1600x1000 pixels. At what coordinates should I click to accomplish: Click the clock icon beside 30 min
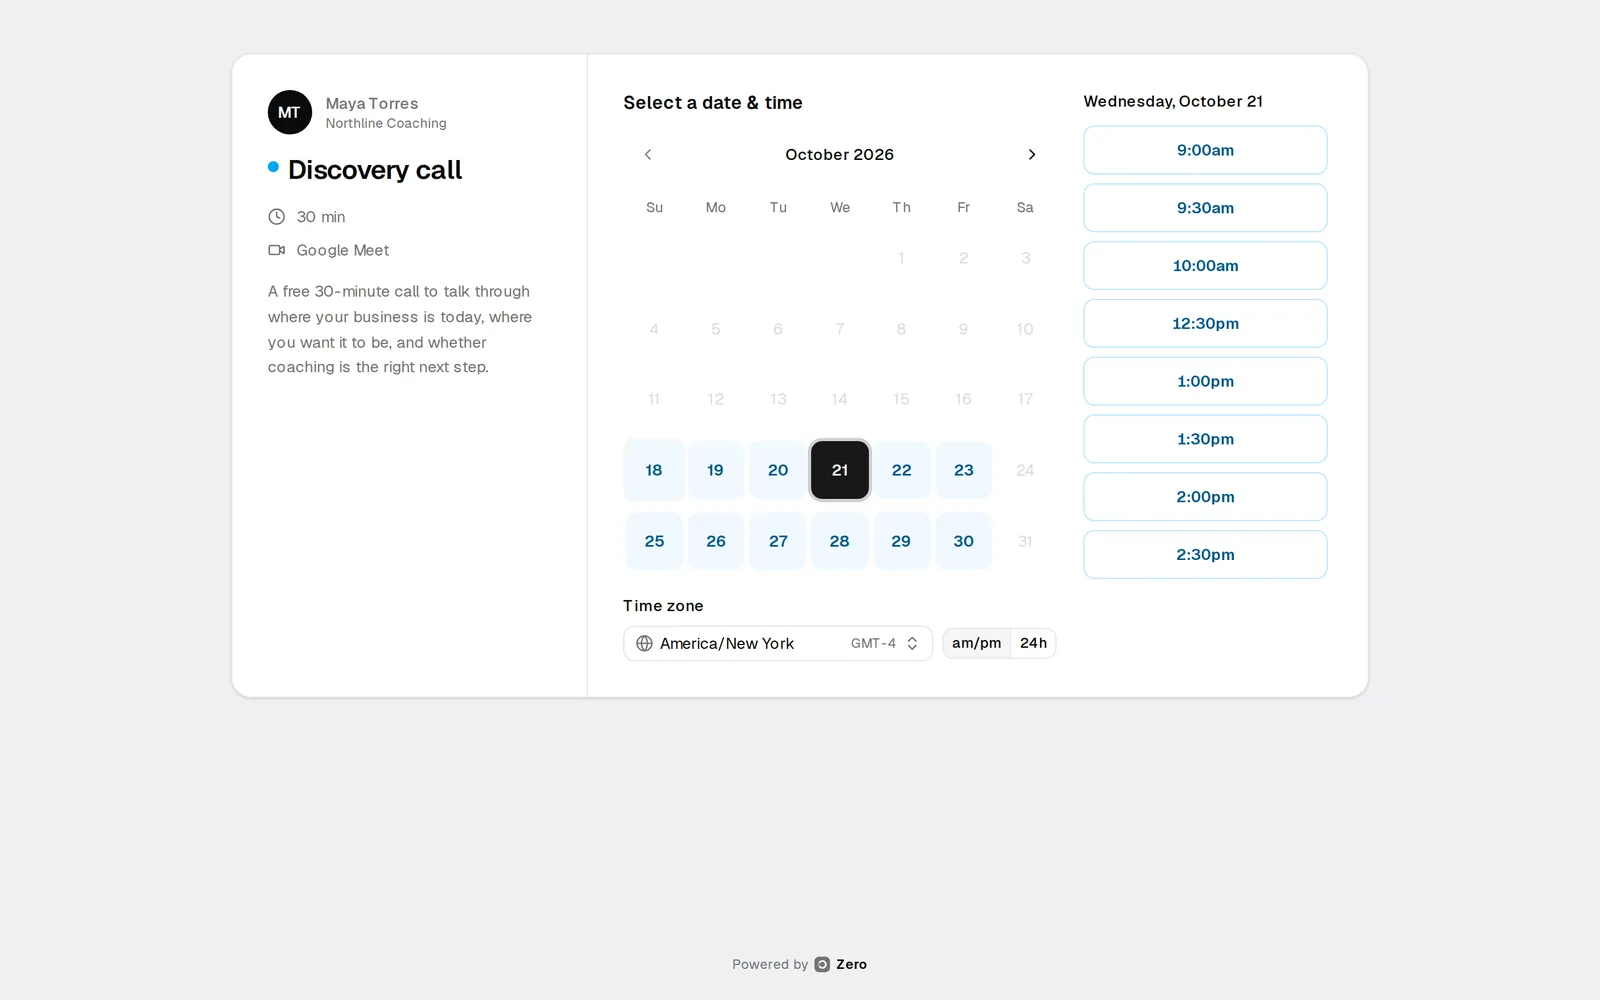277,217
